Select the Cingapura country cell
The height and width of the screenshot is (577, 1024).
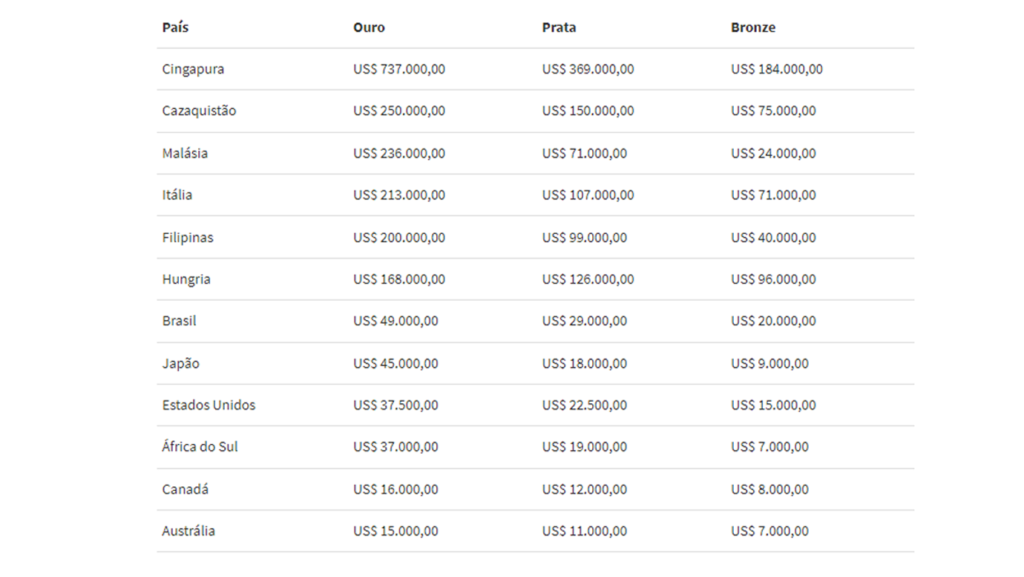pos(193,70)
